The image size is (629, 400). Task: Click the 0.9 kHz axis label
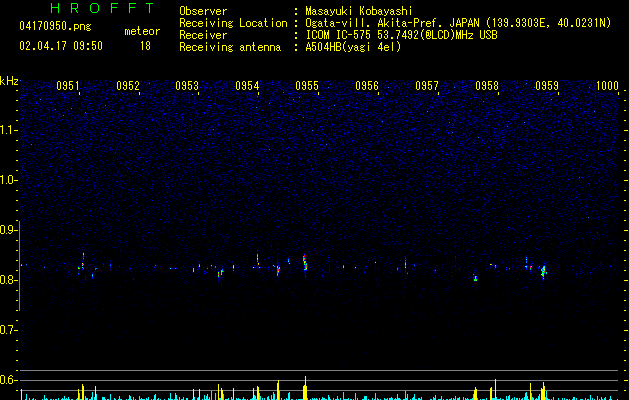[9, 230]
